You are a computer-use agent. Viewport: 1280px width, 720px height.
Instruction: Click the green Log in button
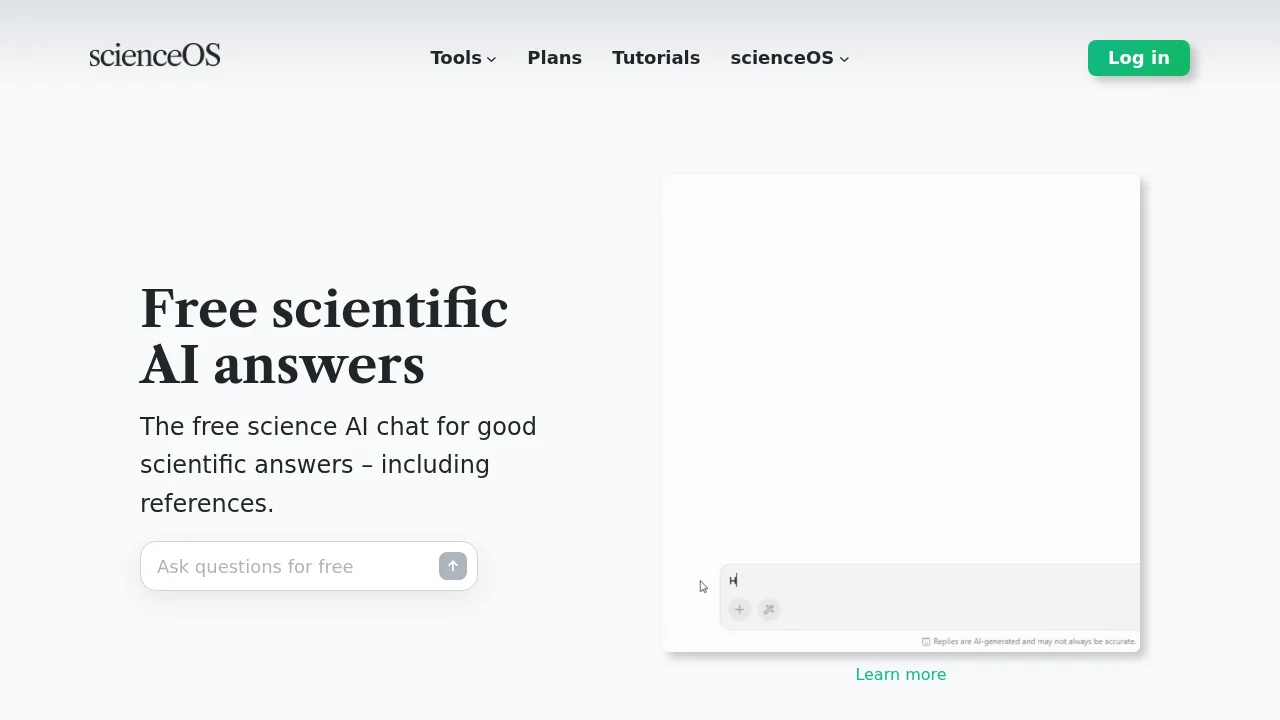1138,58
